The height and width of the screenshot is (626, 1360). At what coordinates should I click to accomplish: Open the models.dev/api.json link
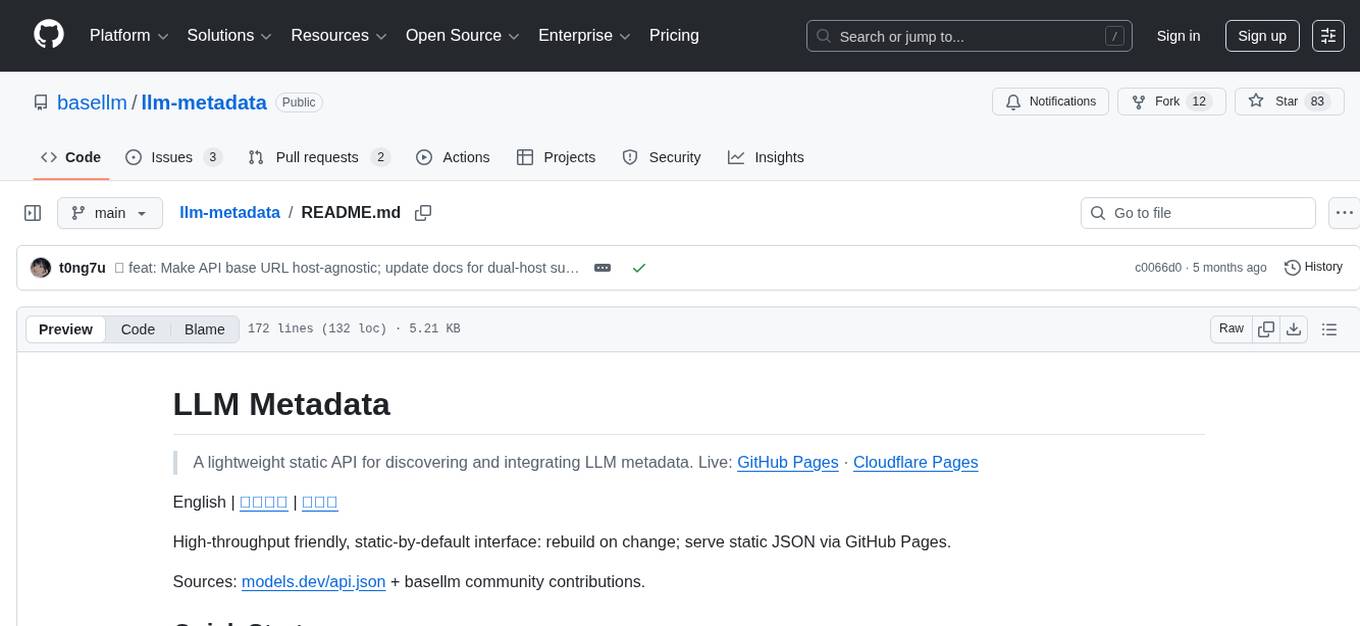[313, 581]
